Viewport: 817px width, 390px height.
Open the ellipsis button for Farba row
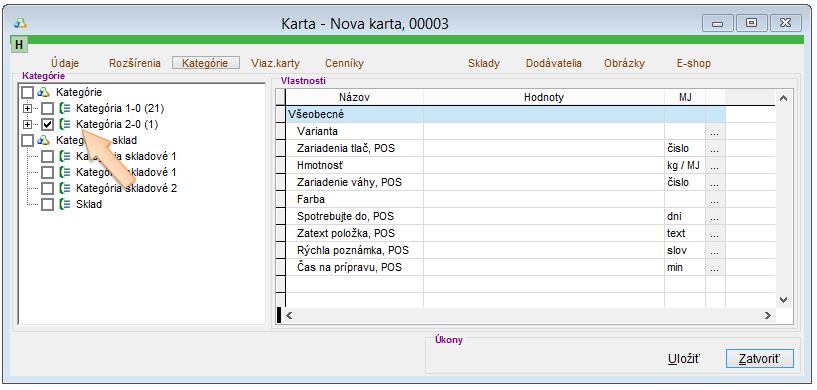coord(714,199)
